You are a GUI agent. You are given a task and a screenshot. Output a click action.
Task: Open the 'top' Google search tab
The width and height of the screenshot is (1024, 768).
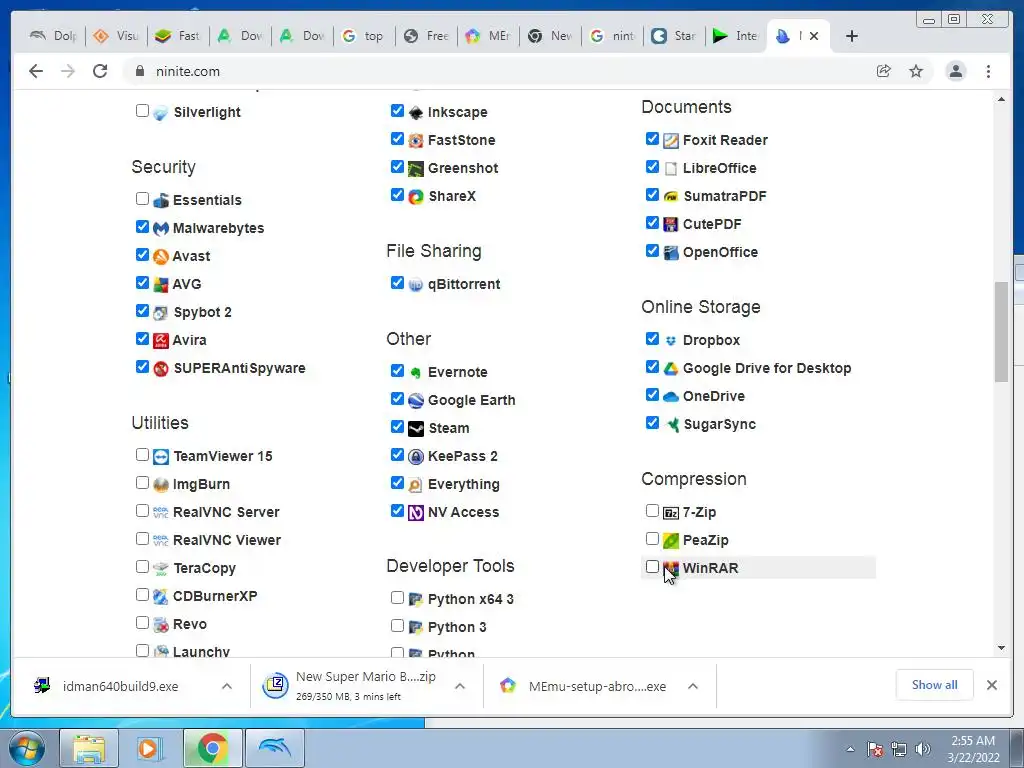click(x=364, y=36)
